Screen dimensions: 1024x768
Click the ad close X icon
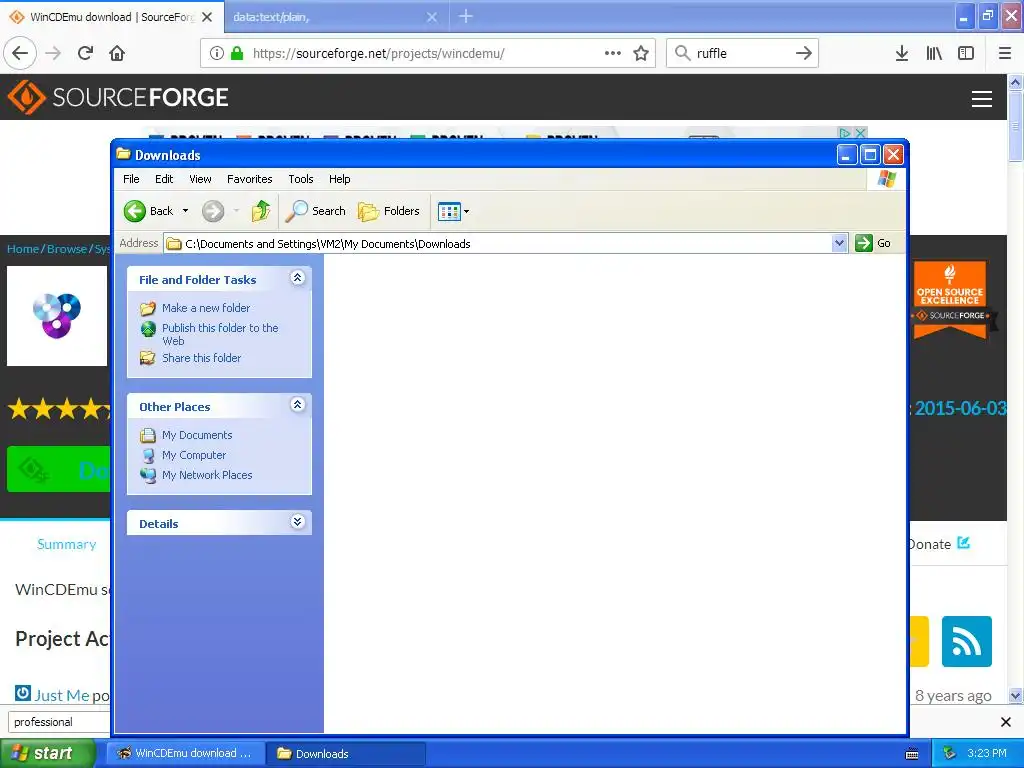[860, 133]
